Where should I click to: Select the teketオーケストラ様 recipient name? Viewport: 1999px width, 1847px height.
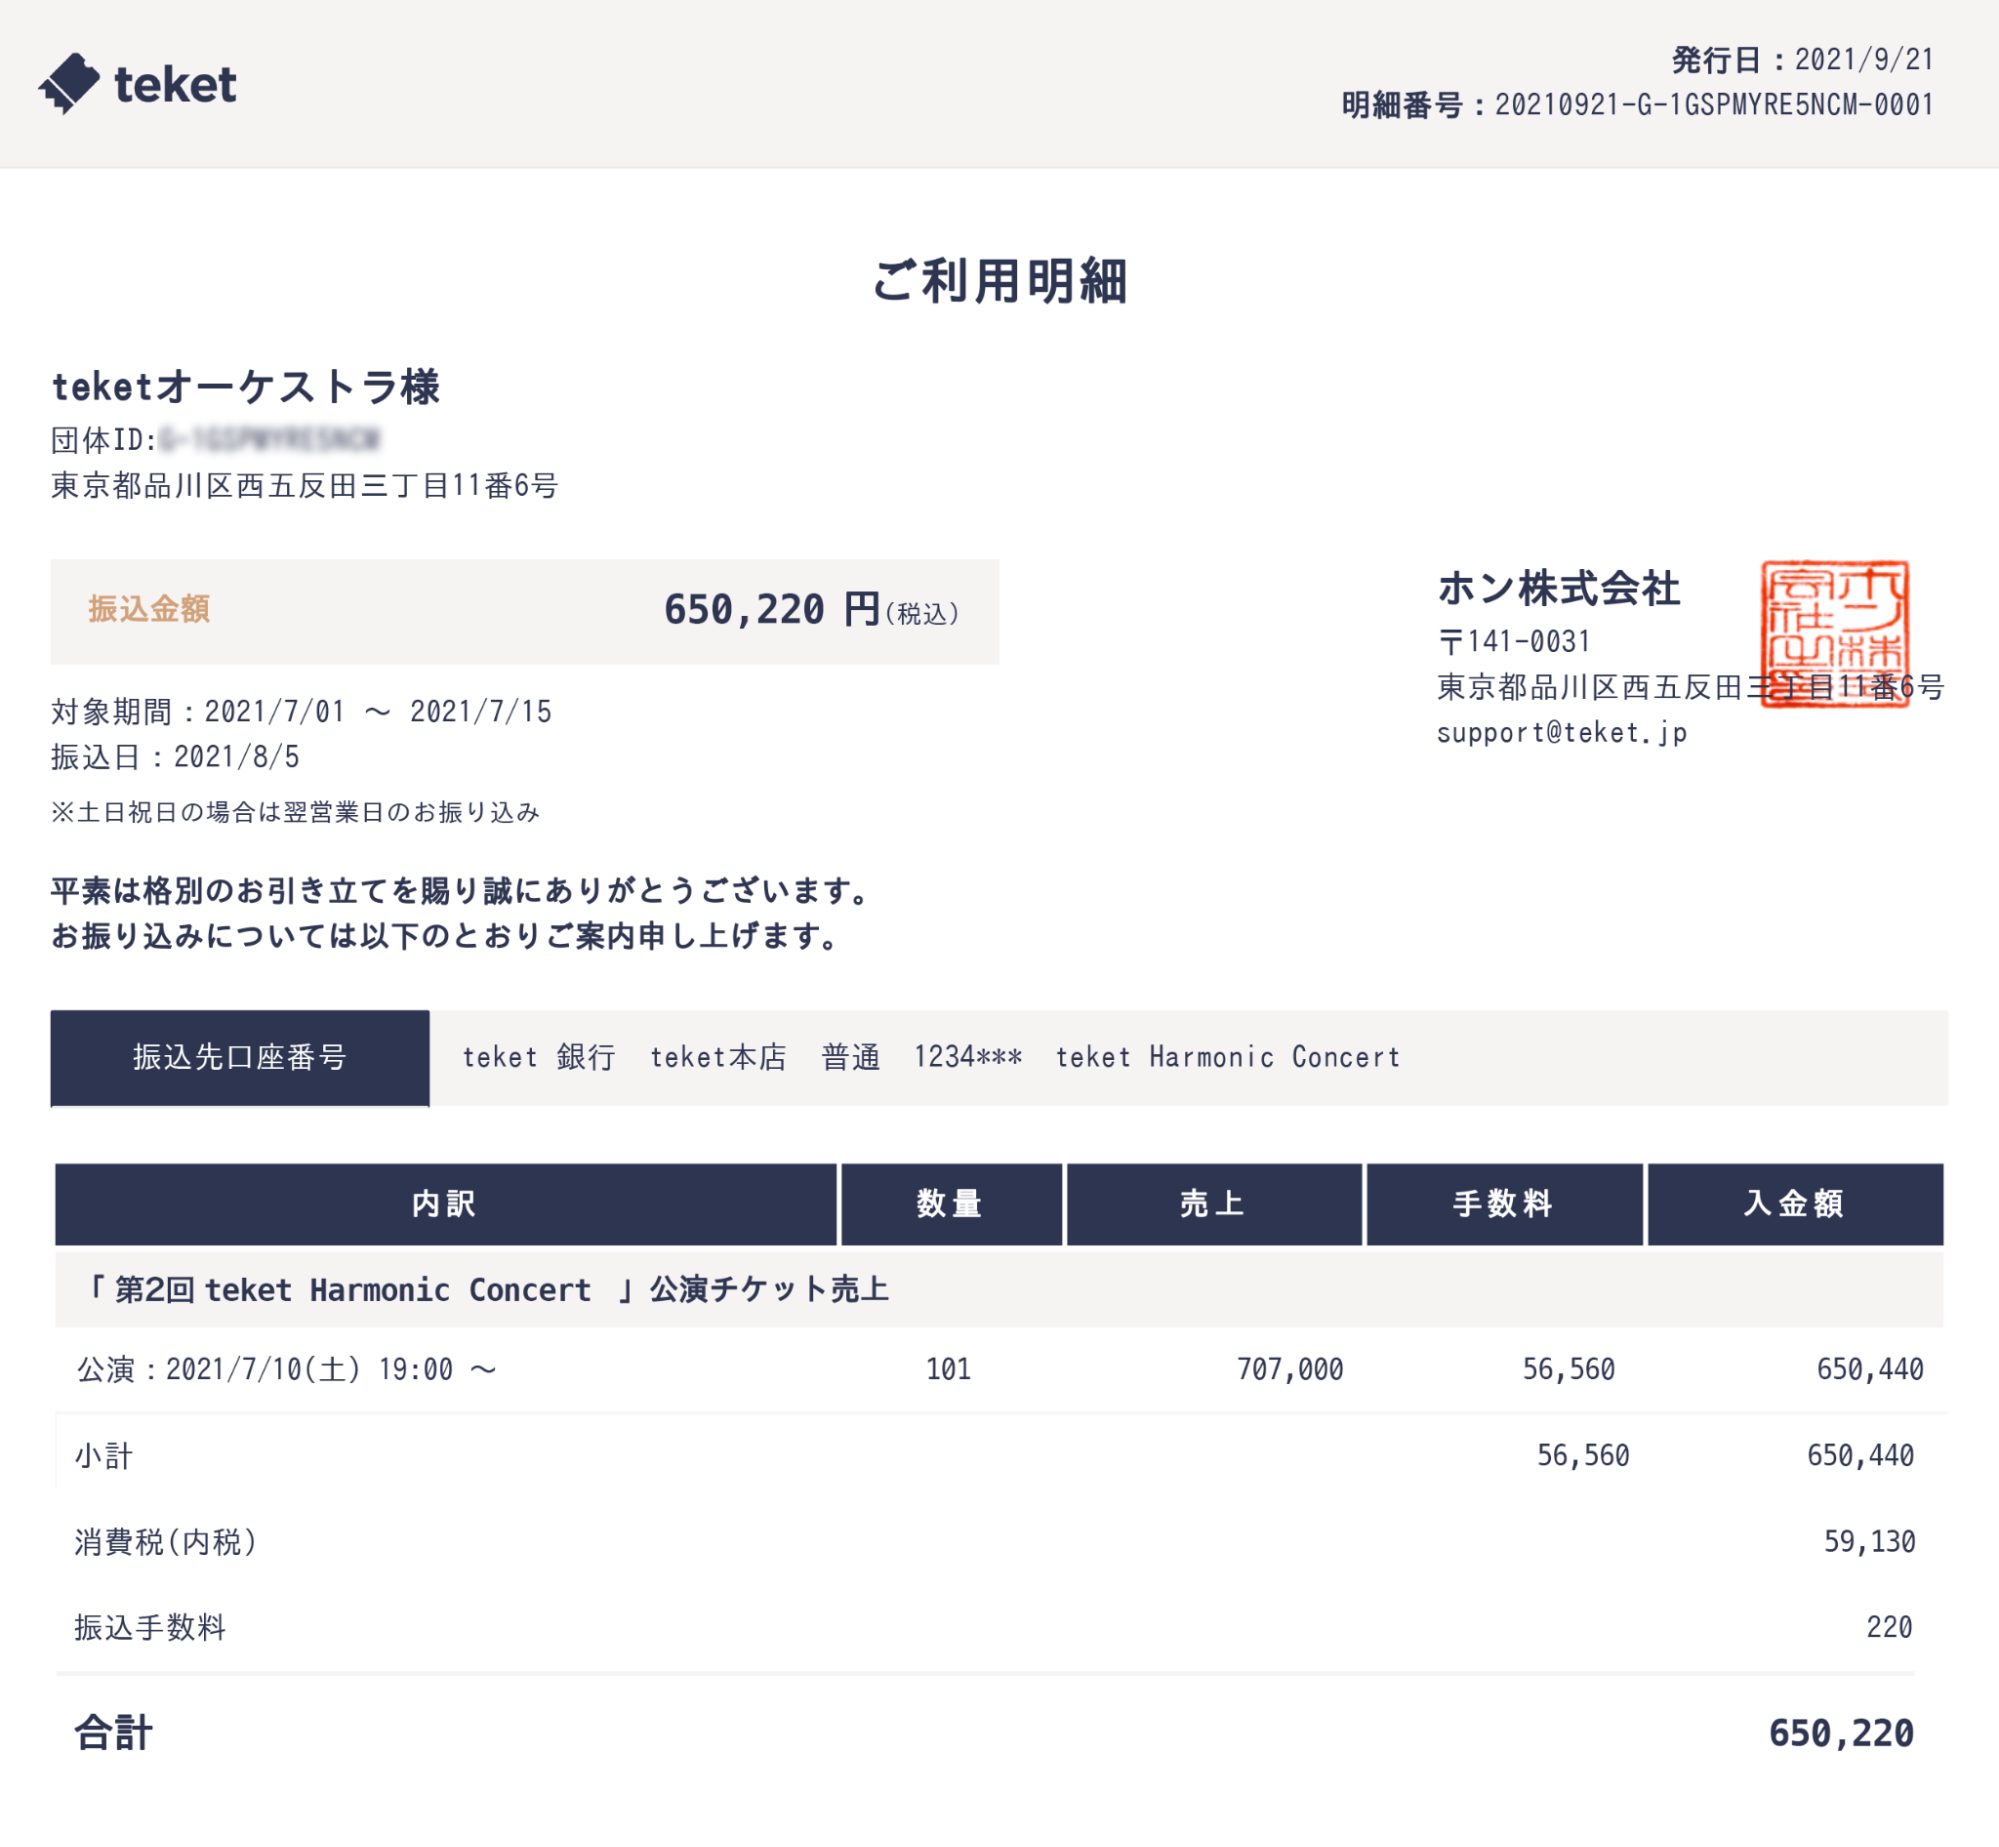246,387
